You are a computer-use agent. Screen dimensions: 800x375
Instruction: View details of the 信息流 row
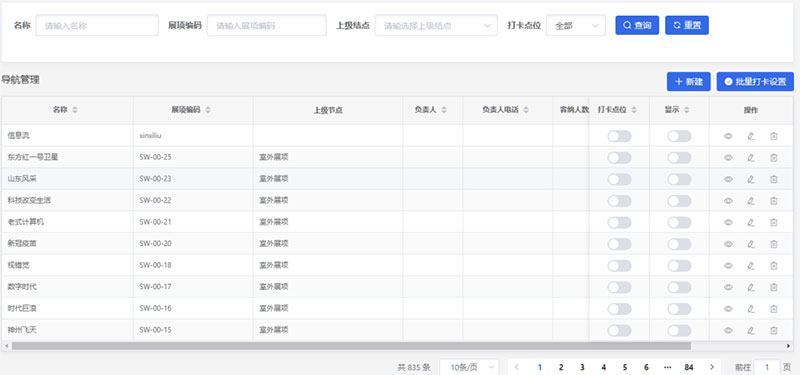(x=728, y=136)
